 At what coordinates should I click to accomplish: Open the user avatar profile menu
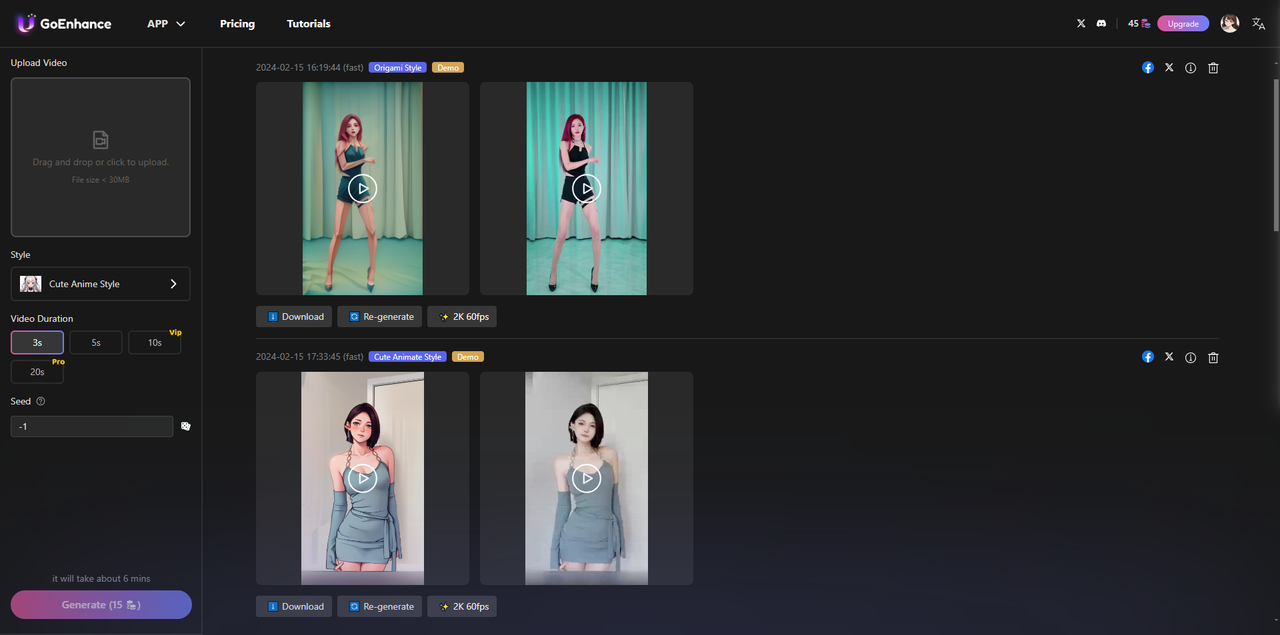pos(1230,23)
